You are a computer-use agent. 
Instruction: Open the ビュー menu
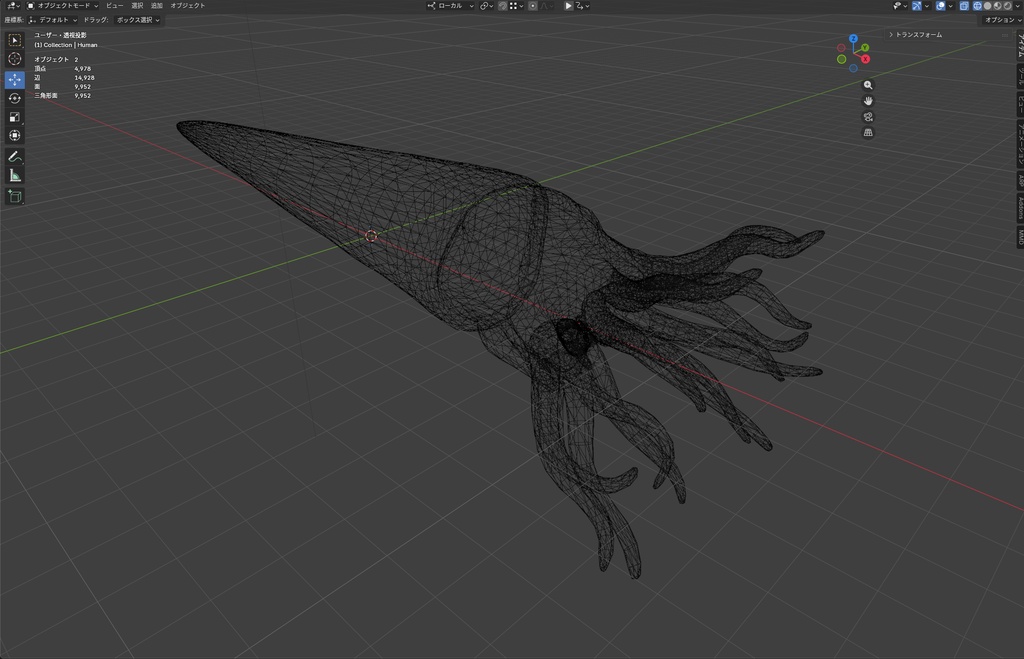115,5
